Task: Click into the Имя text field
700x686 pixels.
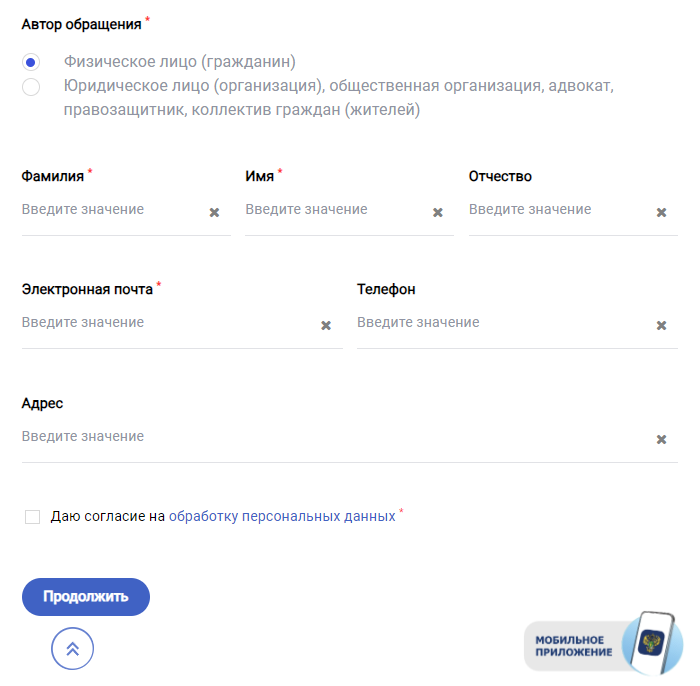Action: pyautogui.click(x=333, y=210)
